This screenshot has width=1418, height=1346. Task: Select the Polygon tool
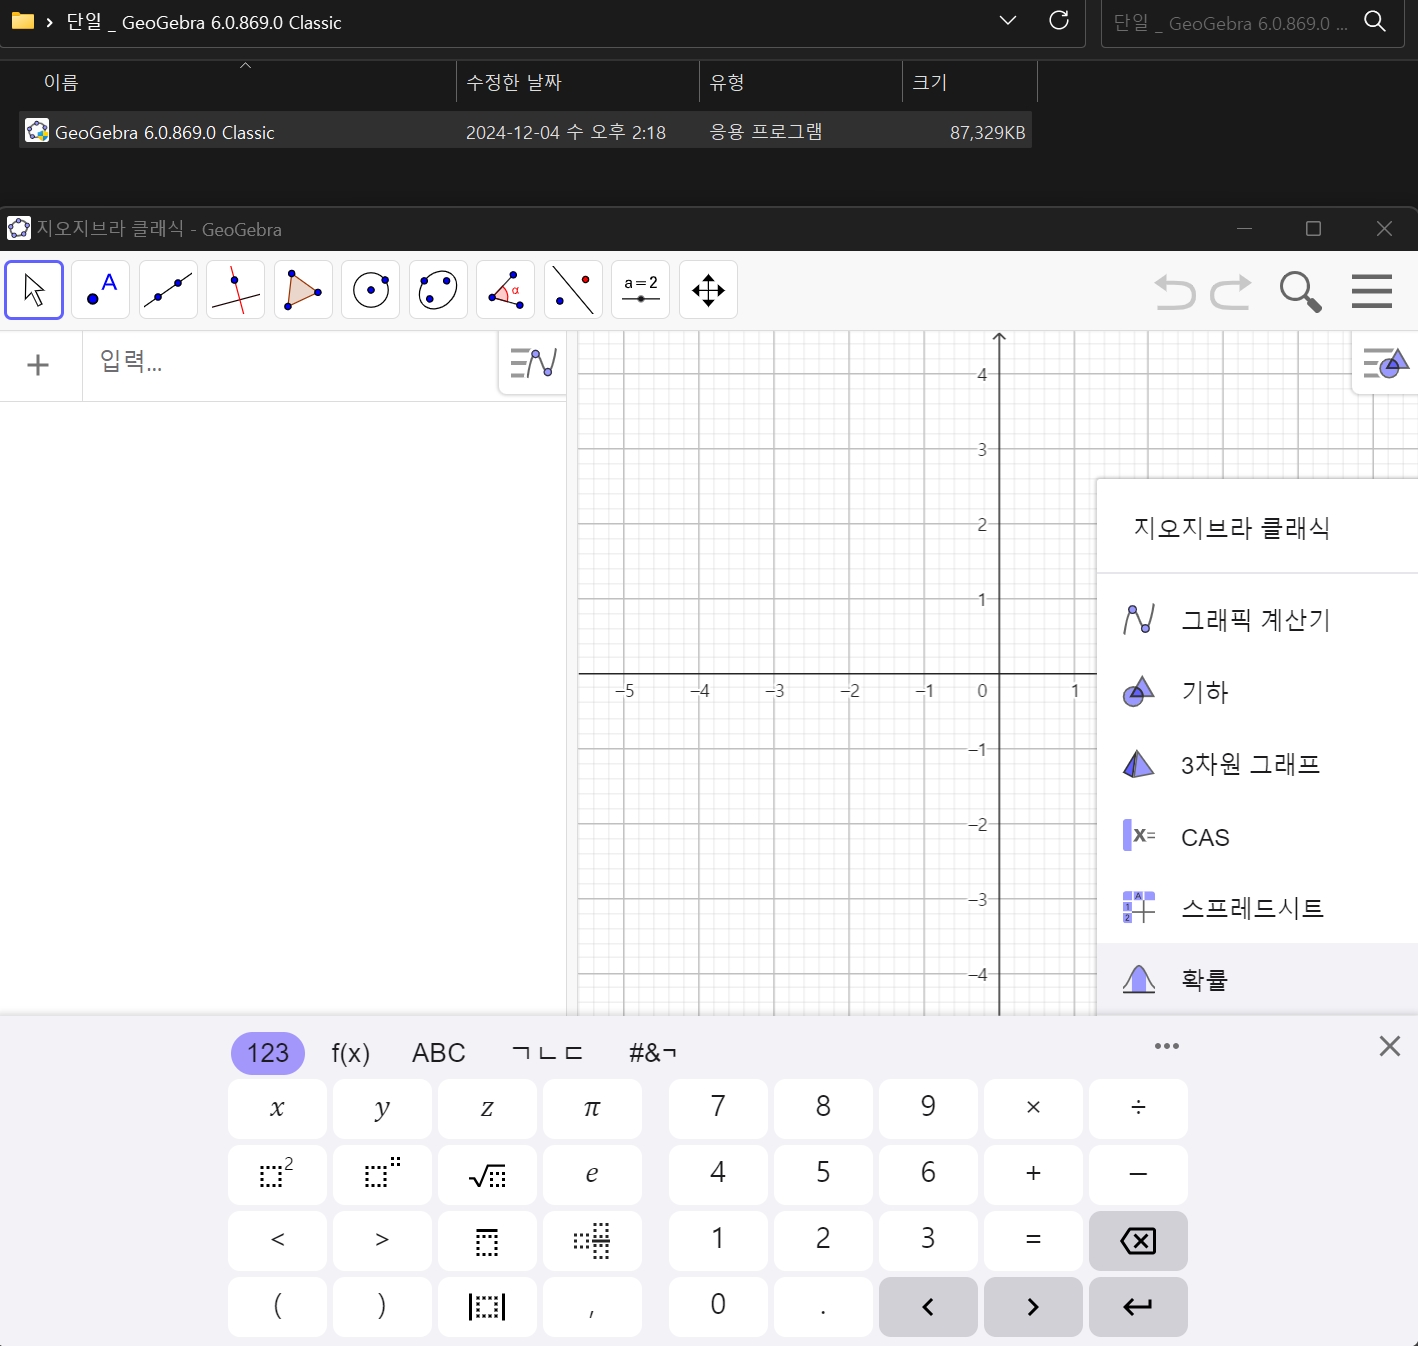click(303, 290)
